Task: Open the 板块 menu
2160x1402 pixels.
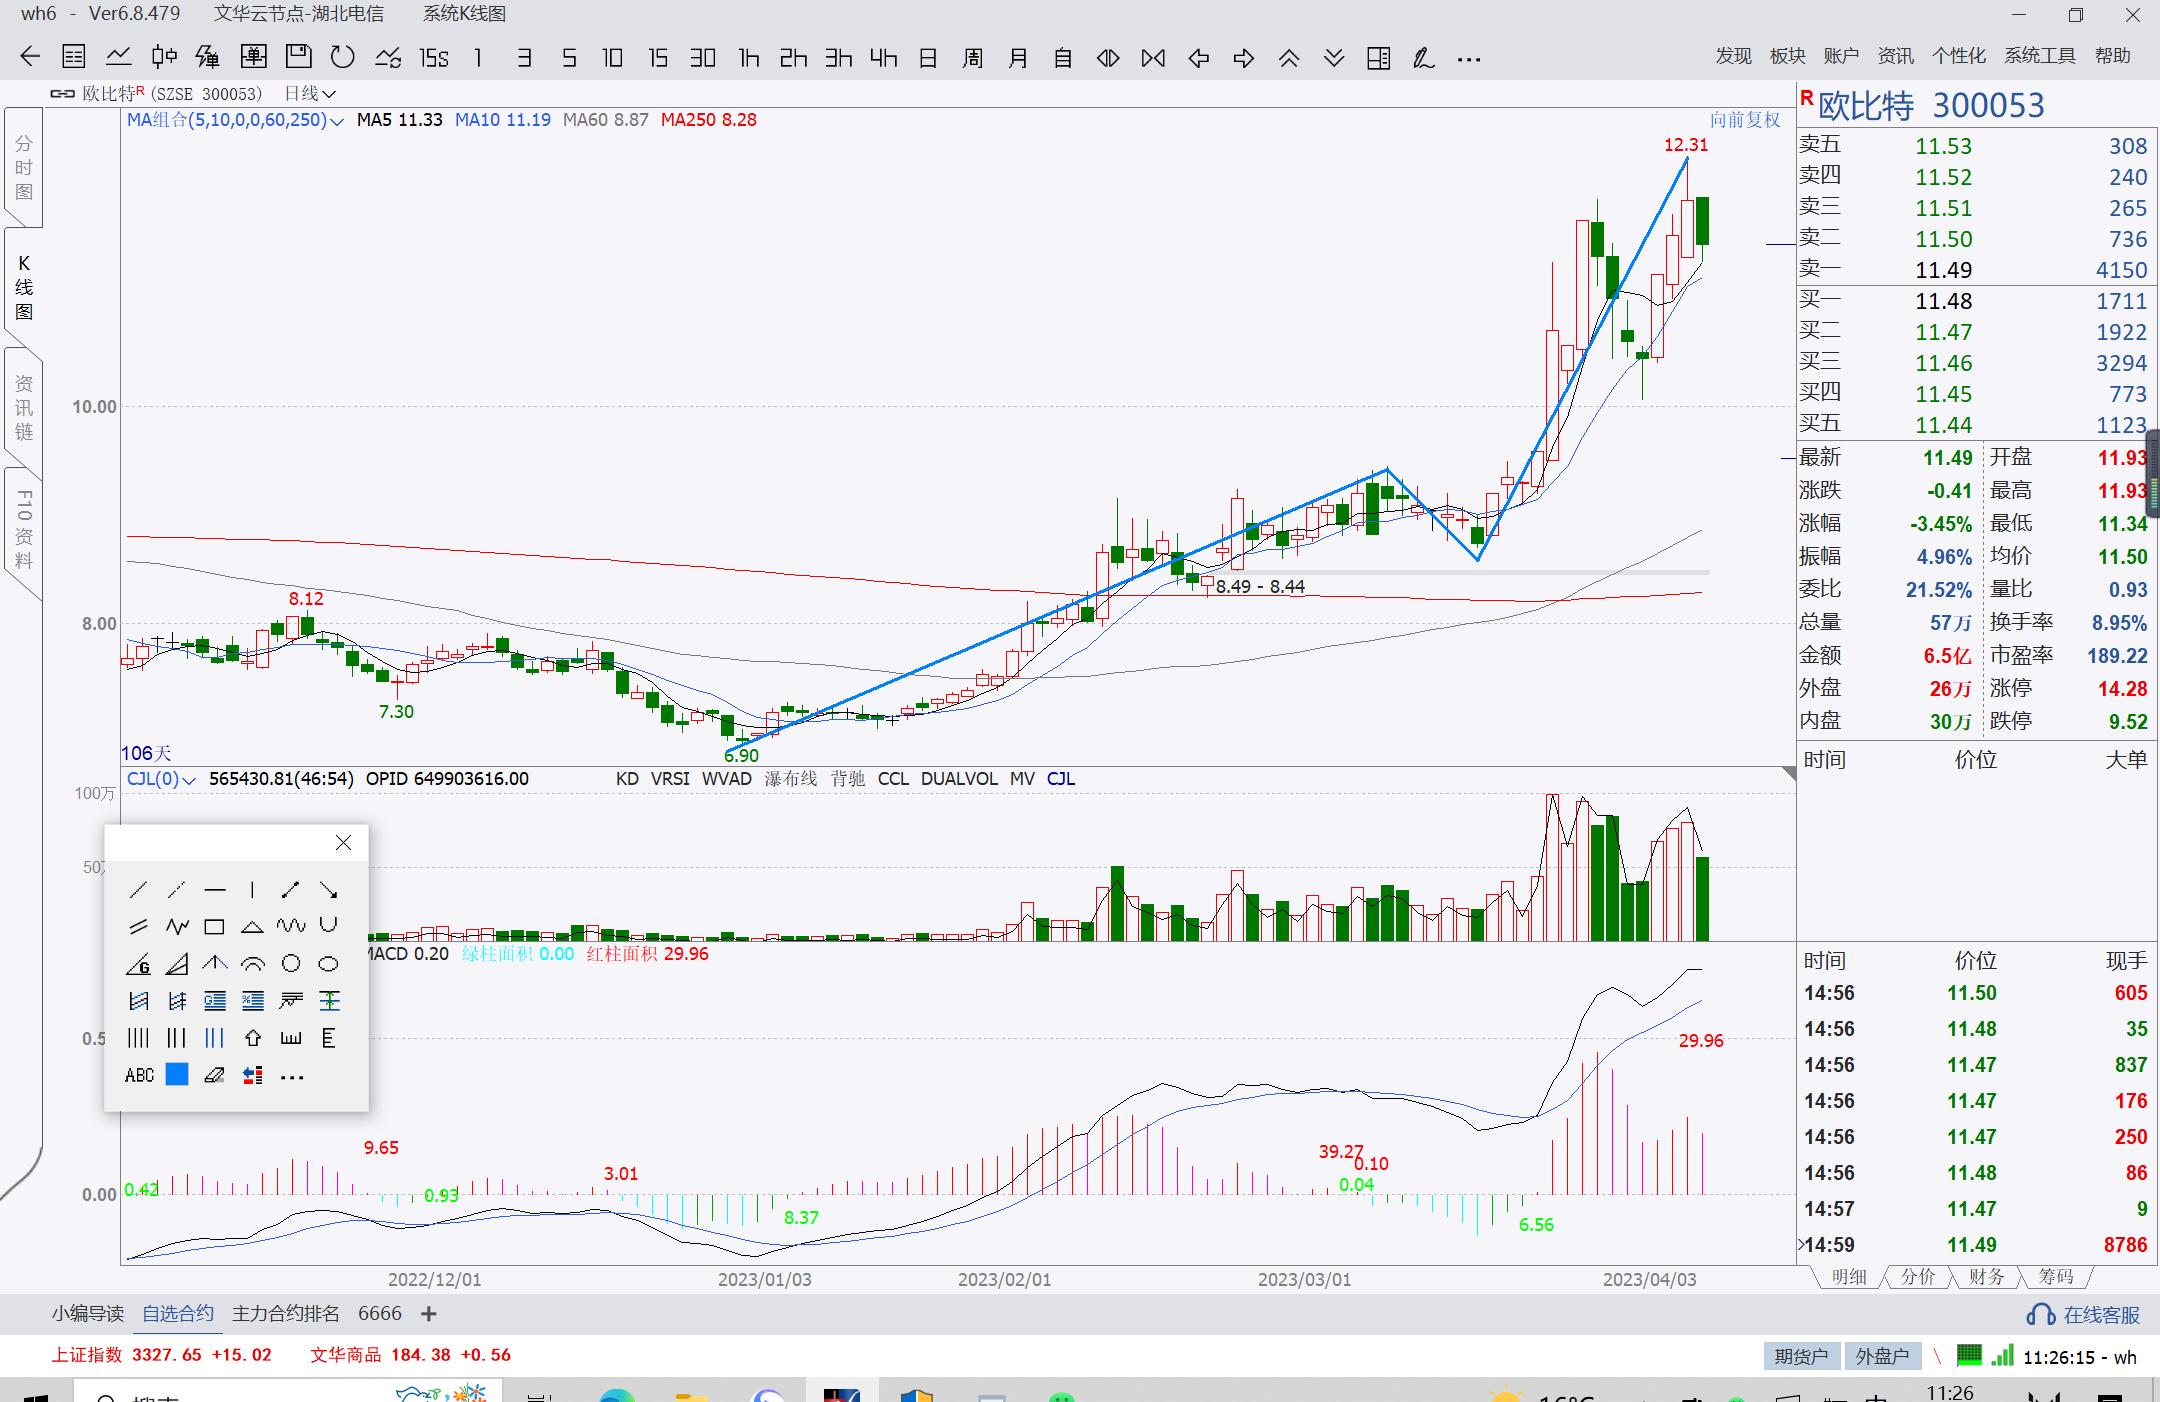Action: (x=1787, y=56)
